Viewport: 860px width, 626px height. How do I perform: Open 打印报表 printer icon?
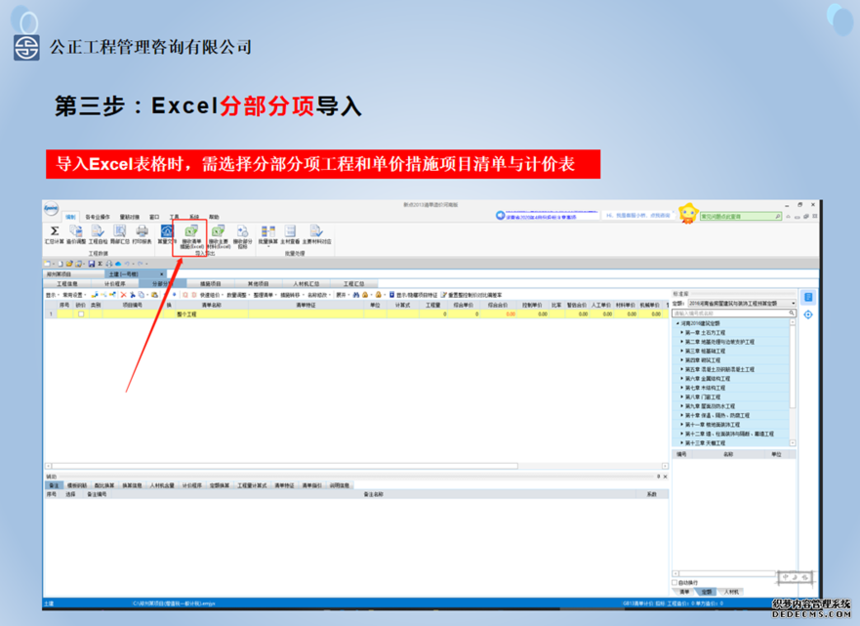pyautogui.click(x=142, y=231)
